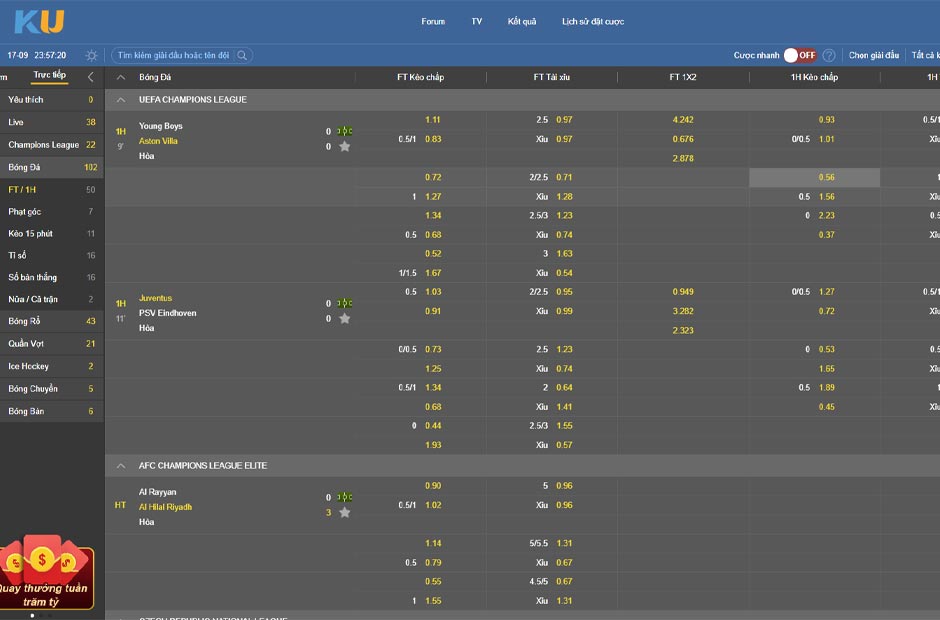This screenshot has width=940, height=620.
Task: Select the 1.89 1H handicap odds
Action: tap(827, 387)
